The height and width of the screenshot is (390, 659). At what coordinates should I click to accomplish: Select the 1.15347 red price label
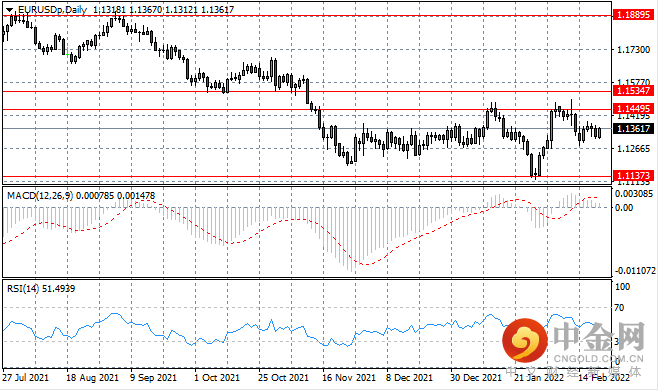[x=634, y=91]
